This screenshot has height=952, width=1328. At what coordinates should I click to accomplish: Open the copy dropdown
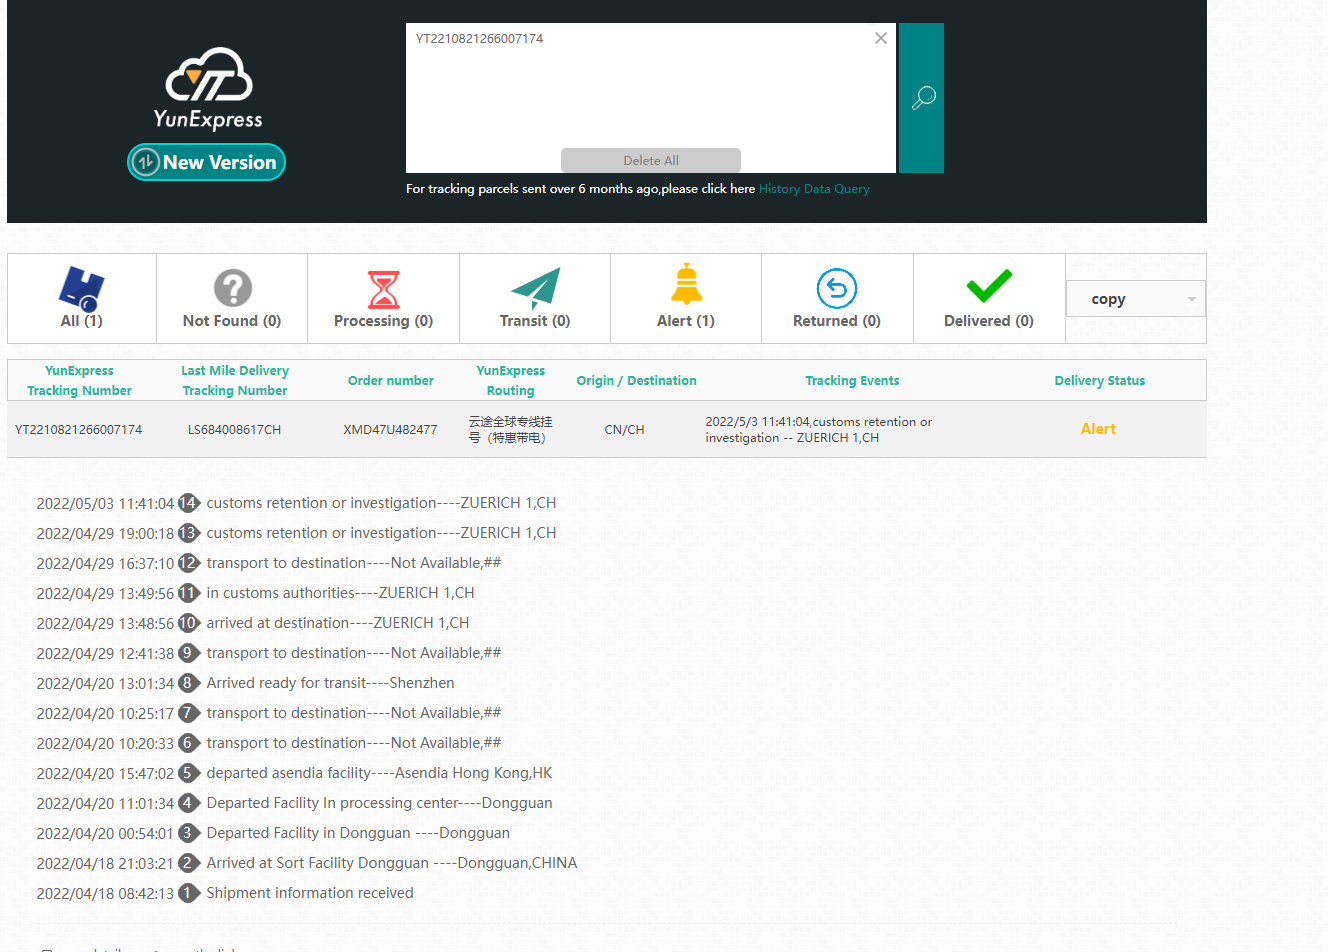point(1135,299)
